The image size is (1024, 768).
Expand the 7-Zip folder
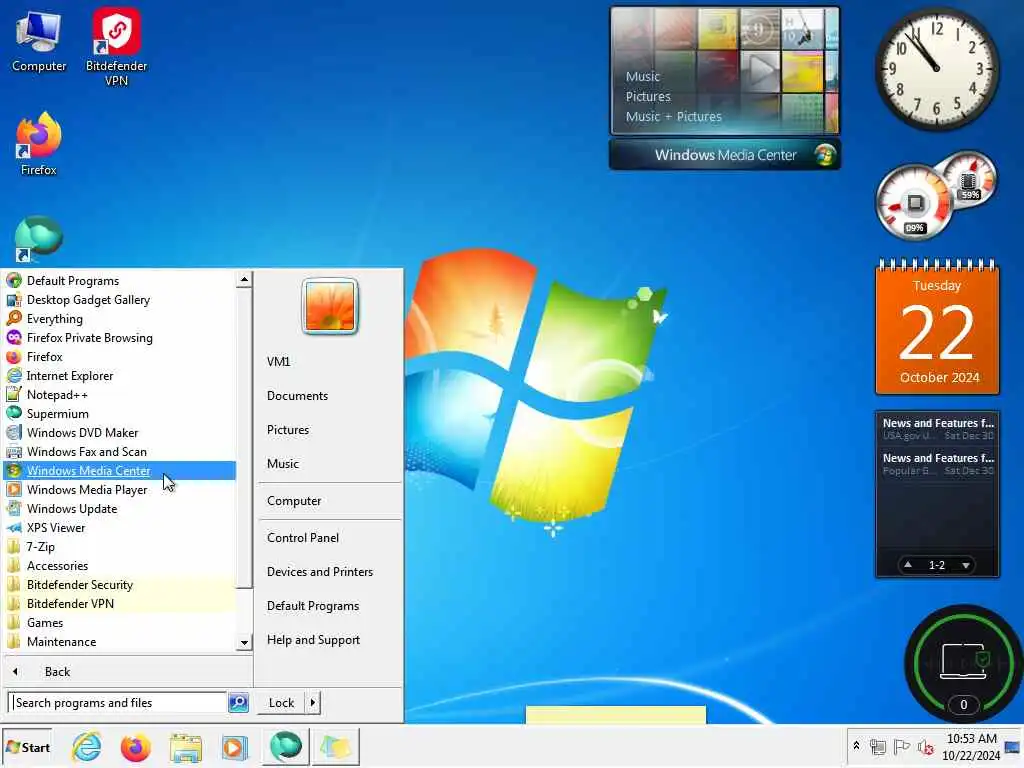click(120, 547)
